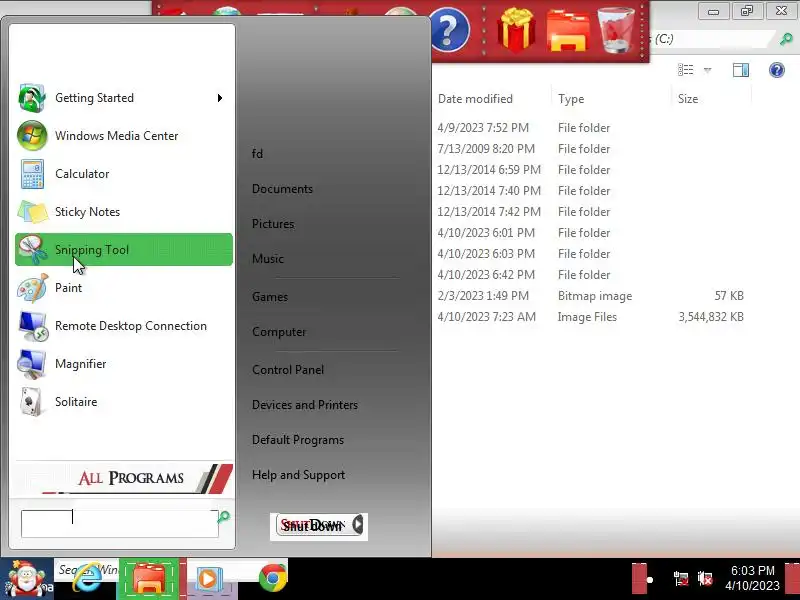The height and width of the screenshot is (600, 800).
Task: Open Internet Explorer from taskbar
Action: (88, 579)
